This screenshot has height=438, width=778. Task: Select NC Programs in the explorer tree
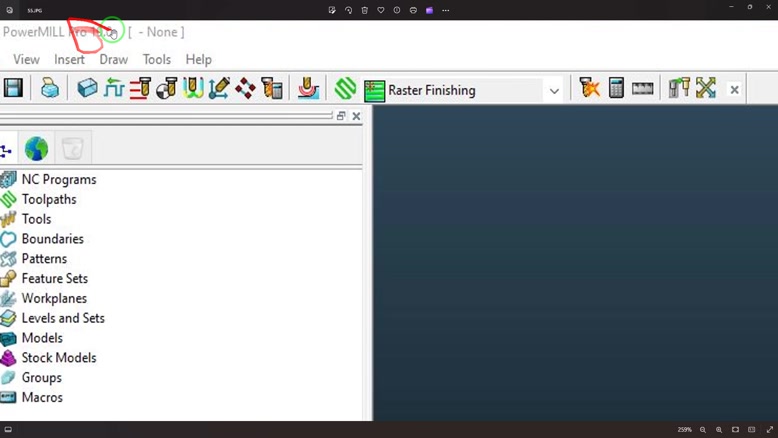coord(59,179)
